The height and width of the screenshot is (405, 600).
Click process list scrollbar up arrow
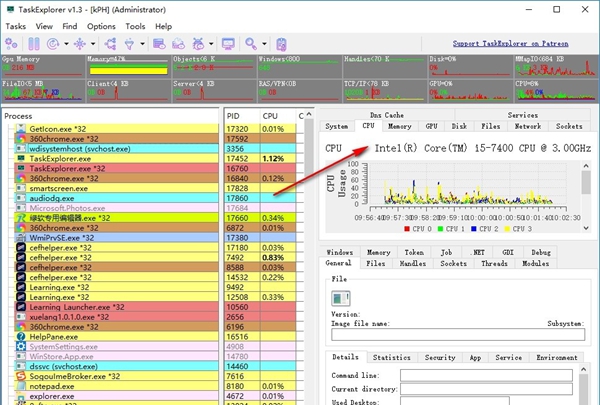(309, 114)
